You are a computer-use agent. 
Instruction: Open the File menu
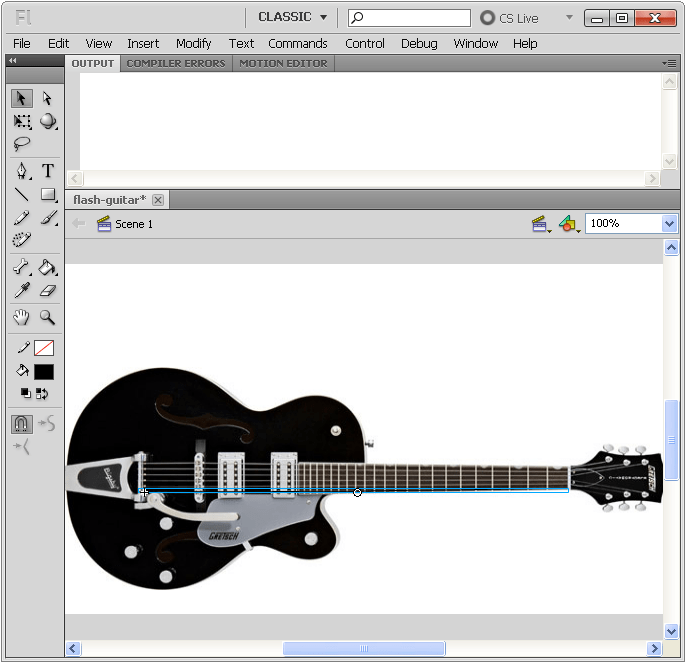coord(21,43)
